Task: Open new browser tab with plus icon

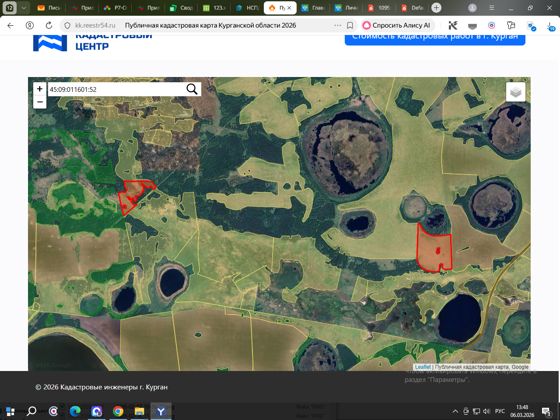Action: click(436, 8)
